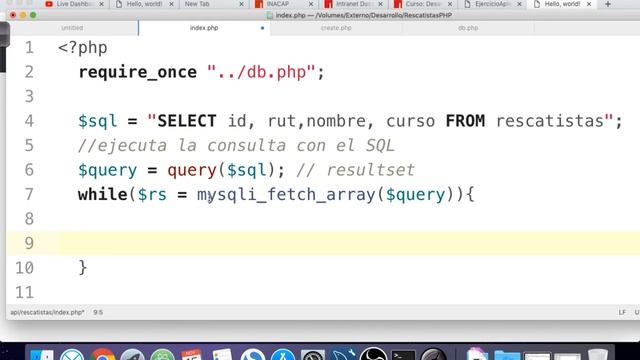The height and width of the screenshot is (360, 640).
Task: Click the SELECT keyword in the query
Action: 187,121
